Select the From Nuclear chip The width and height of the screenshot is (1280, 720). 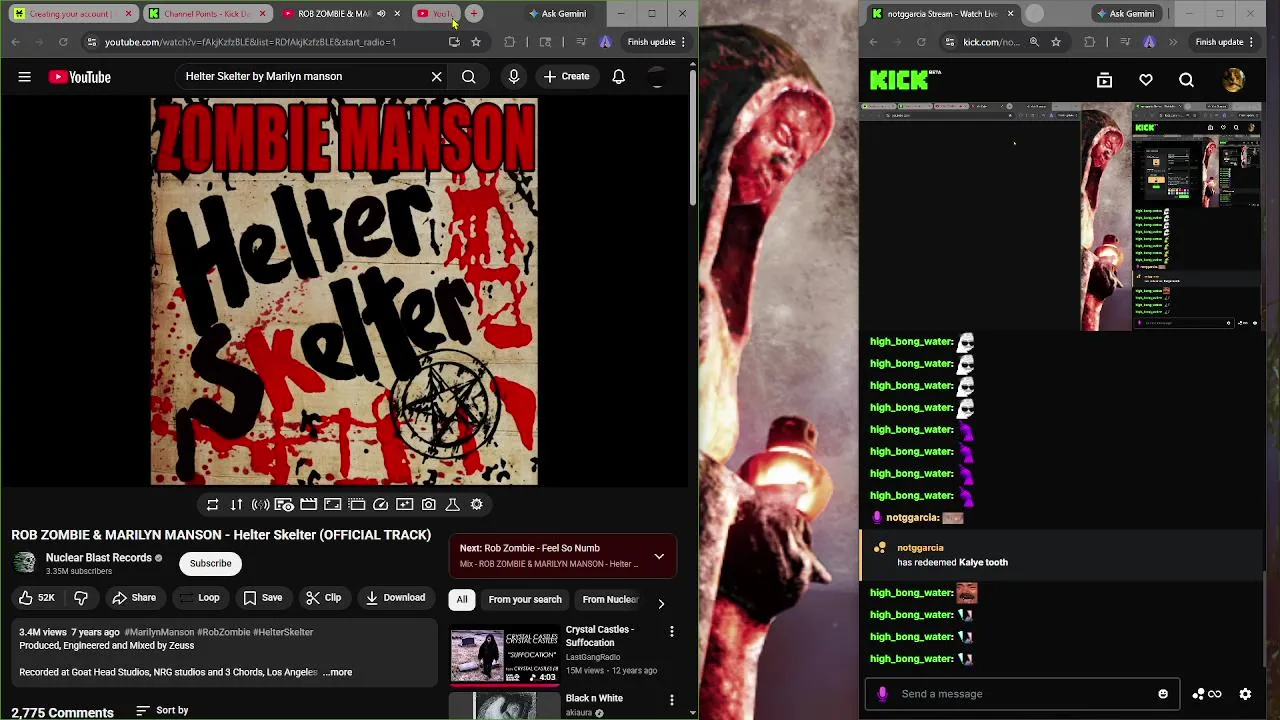[x=610, y=599]
